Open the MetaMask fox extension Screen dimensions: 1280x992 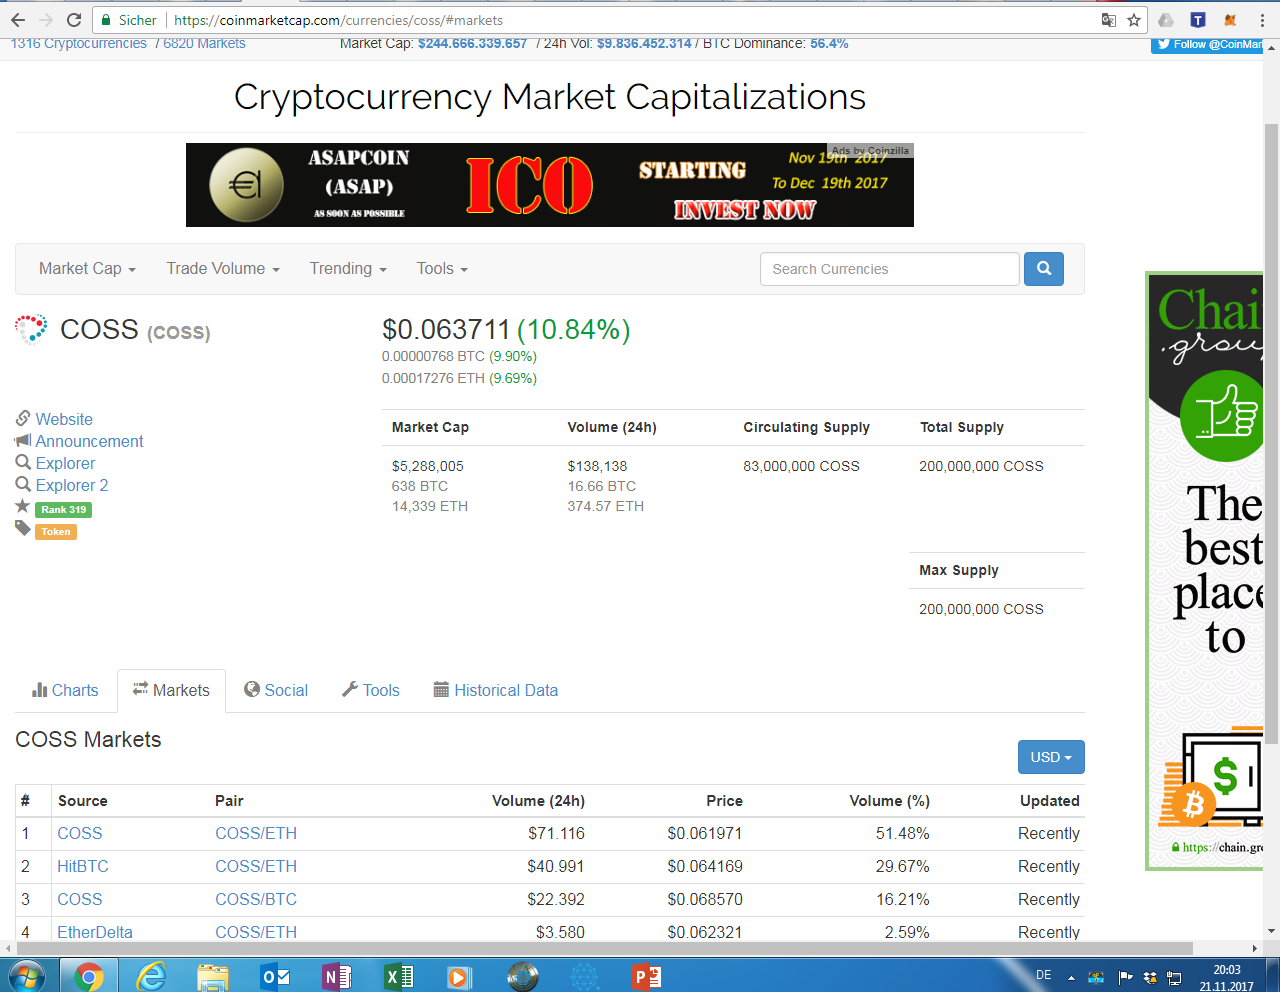1230,20
